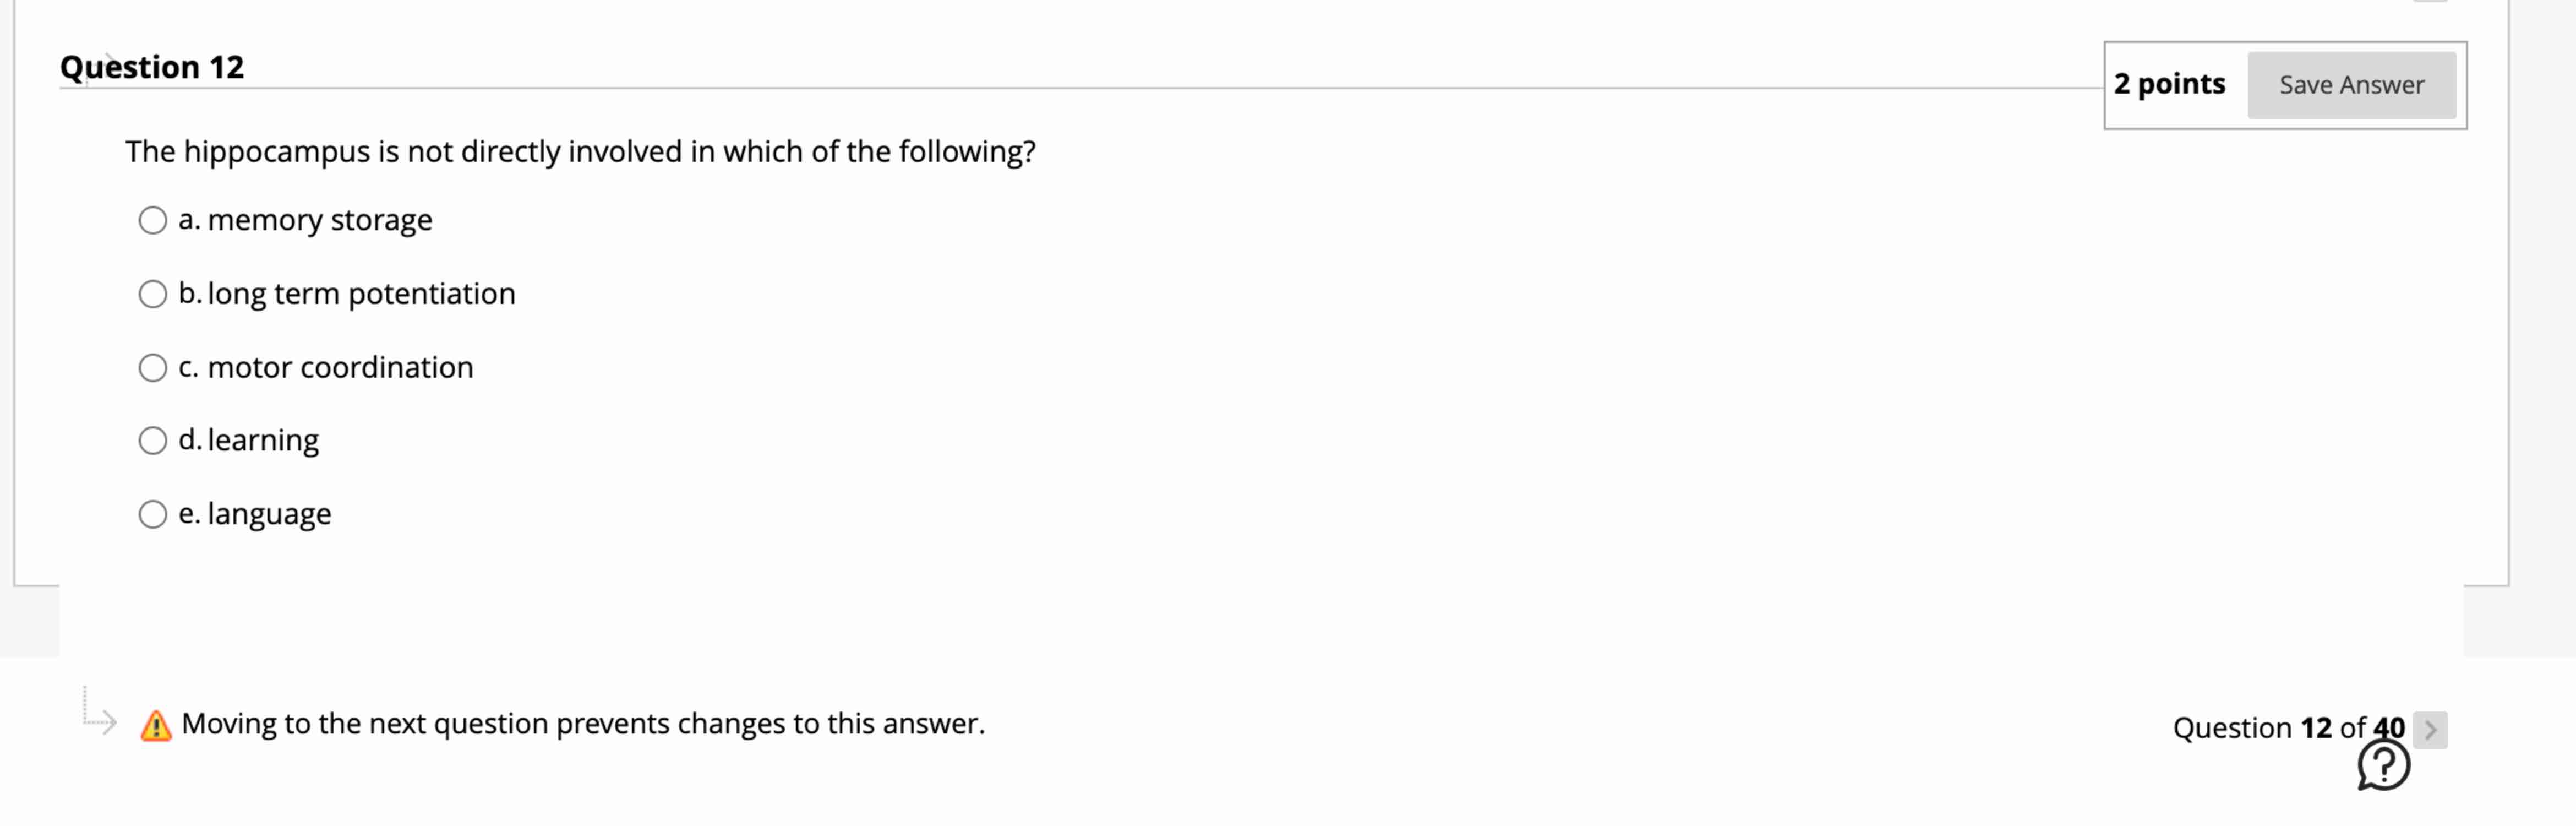Viewport: 2576px width, 826px height.
Task: Choose the "language" answer option
Action: coord(152,514)
